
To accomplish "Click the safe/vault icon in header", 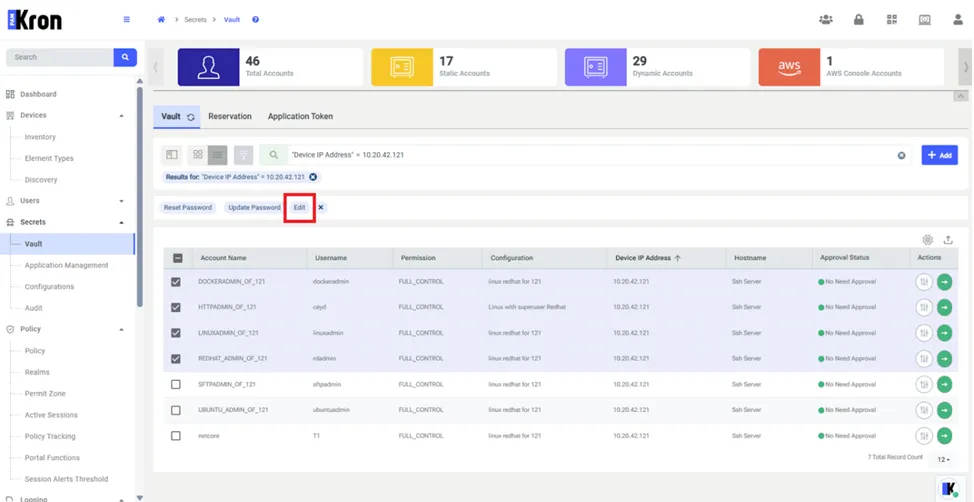I will 924,19.
